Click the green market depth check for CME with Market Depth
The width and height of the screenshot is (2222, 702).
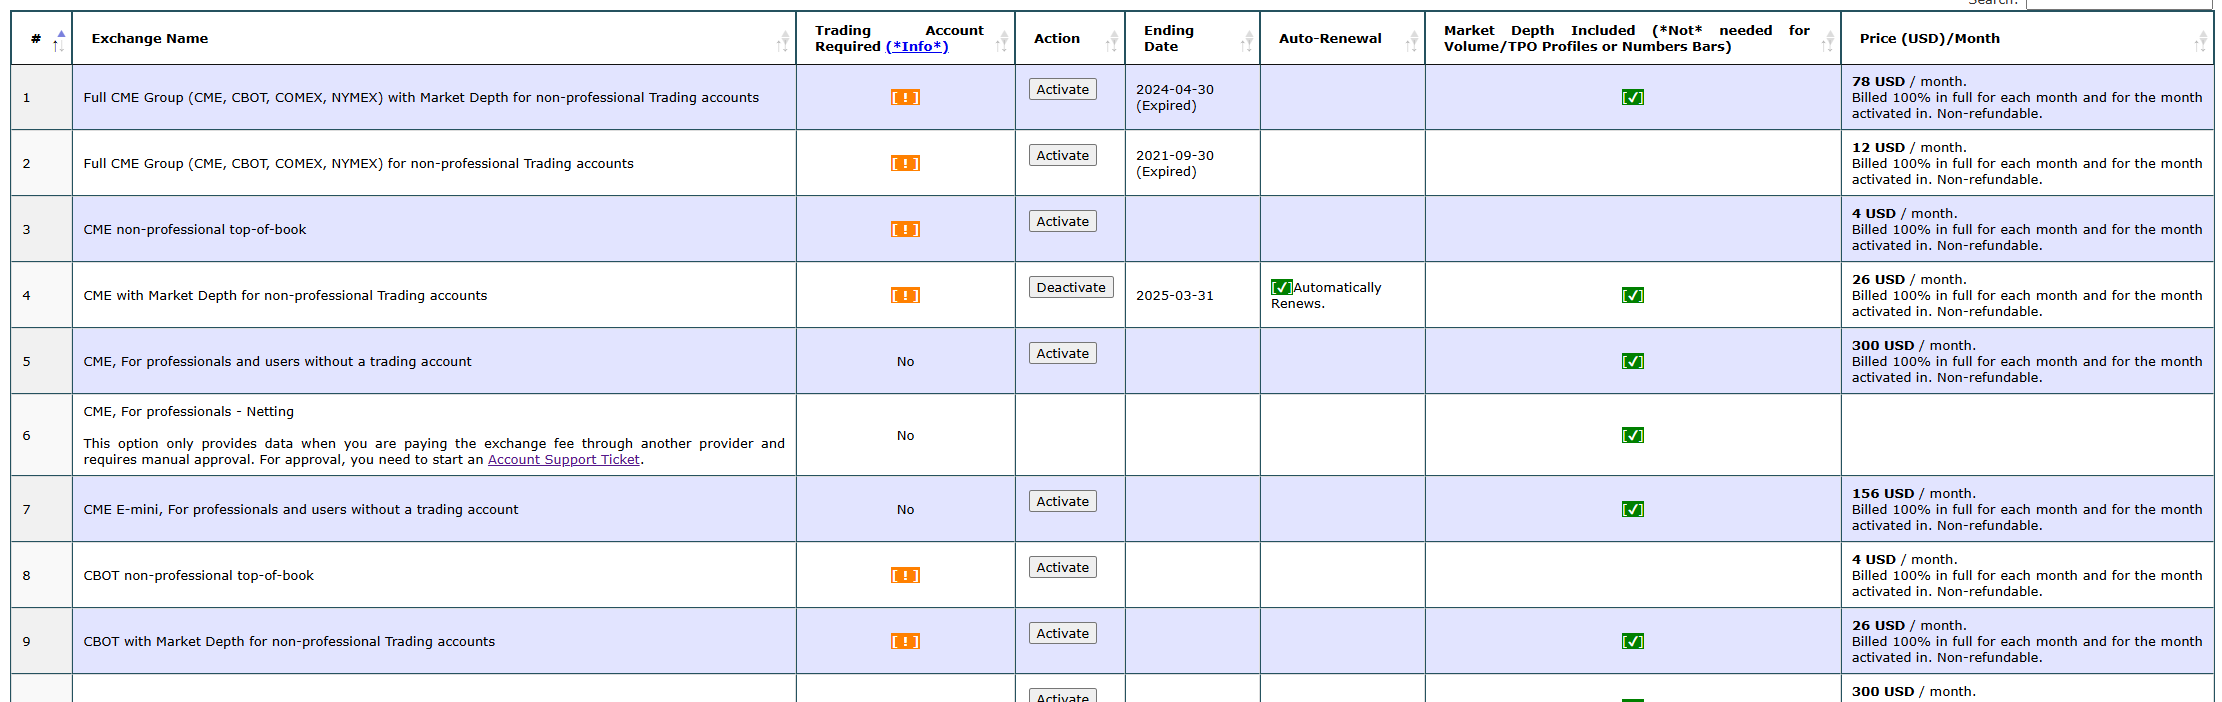(x=1632, y=295)
